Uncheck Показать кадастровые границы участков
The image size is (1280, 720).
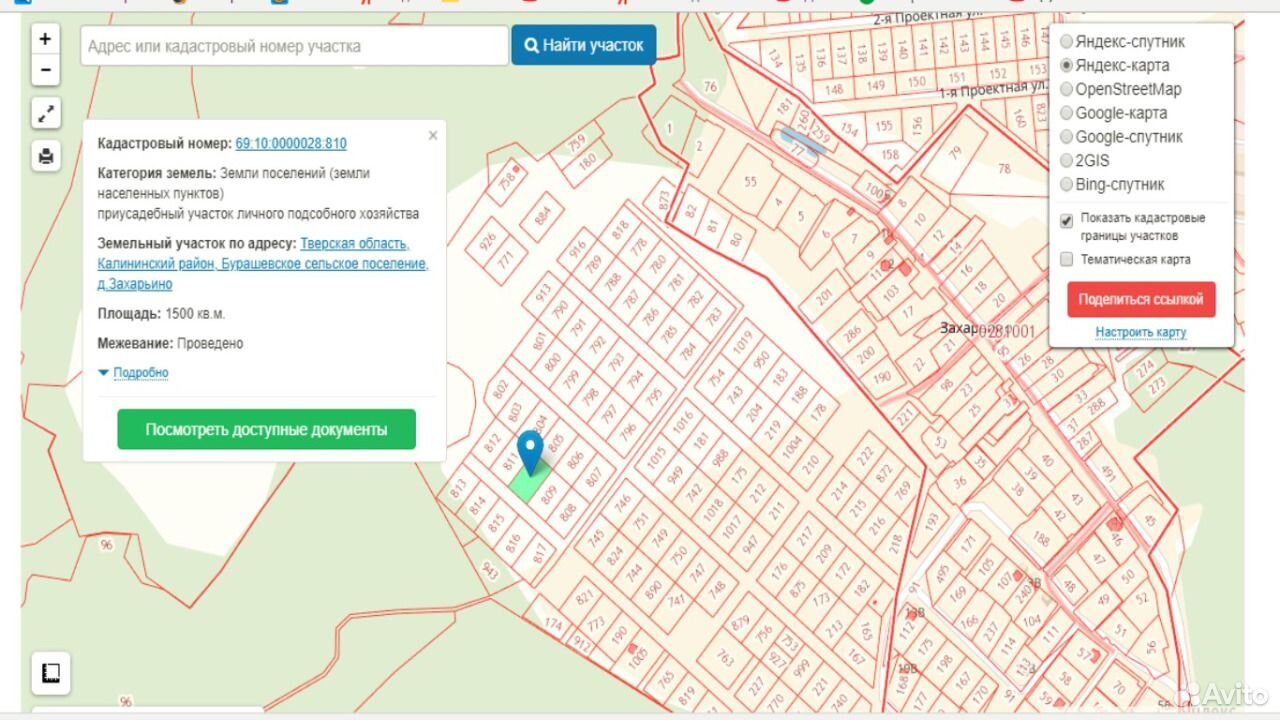1067,220
